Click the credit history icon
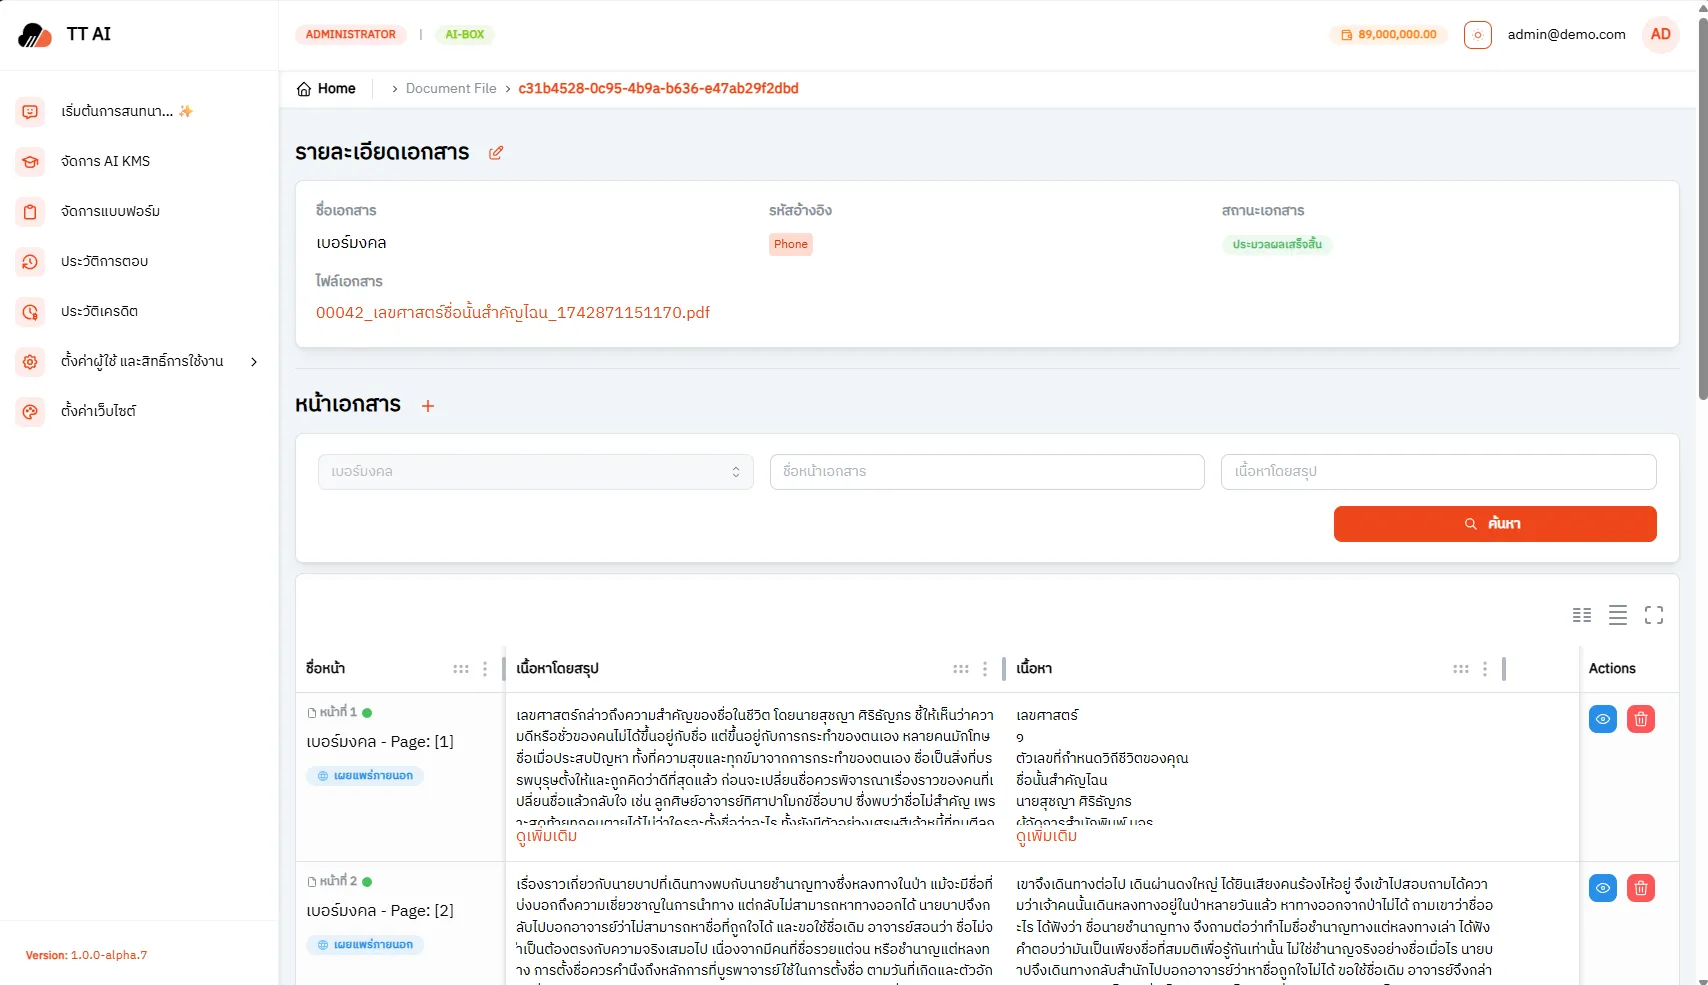 [30, 311]
